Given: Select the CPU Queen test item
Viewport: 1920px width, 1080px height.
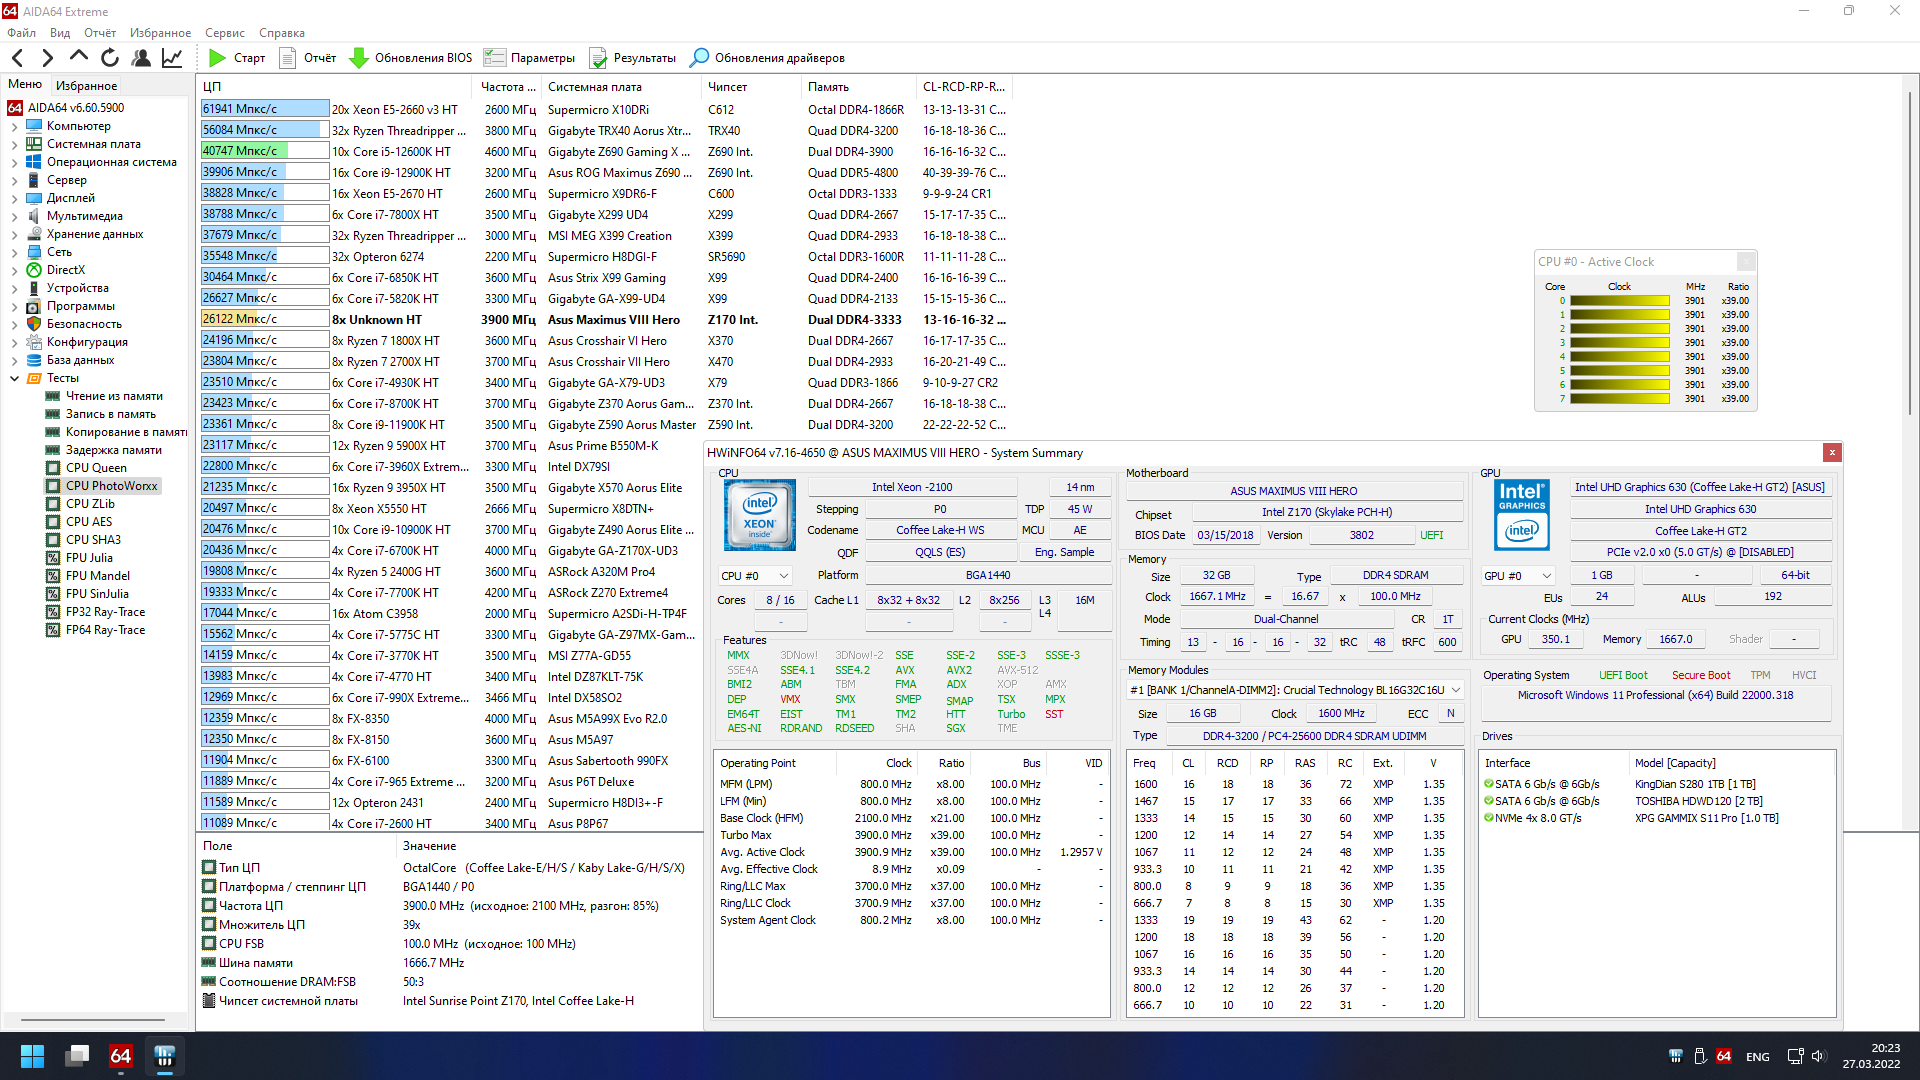Looking at the screenshot, I should (96, 468).
